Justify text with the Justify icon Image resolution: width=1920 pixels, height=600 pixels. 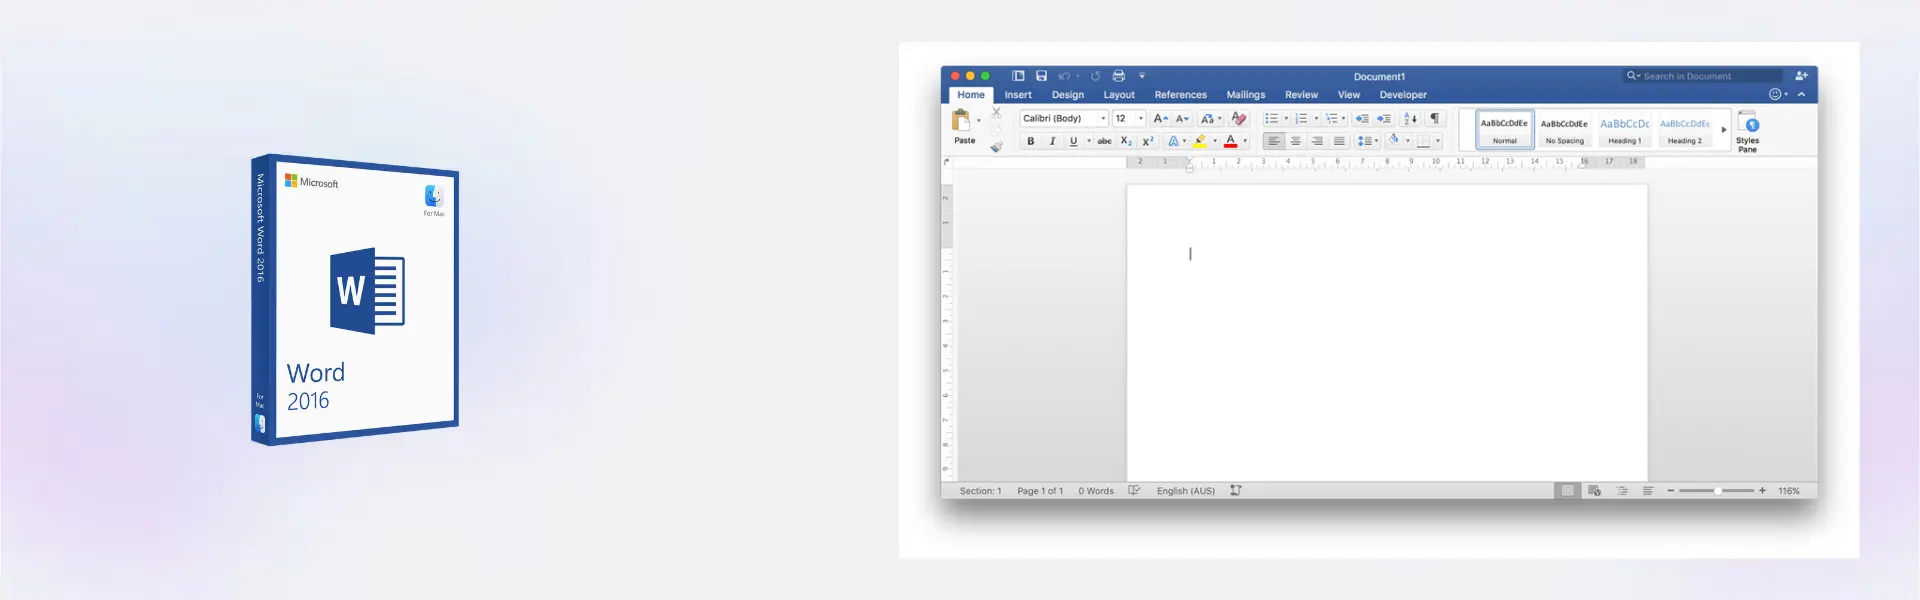coord(1339,141)
